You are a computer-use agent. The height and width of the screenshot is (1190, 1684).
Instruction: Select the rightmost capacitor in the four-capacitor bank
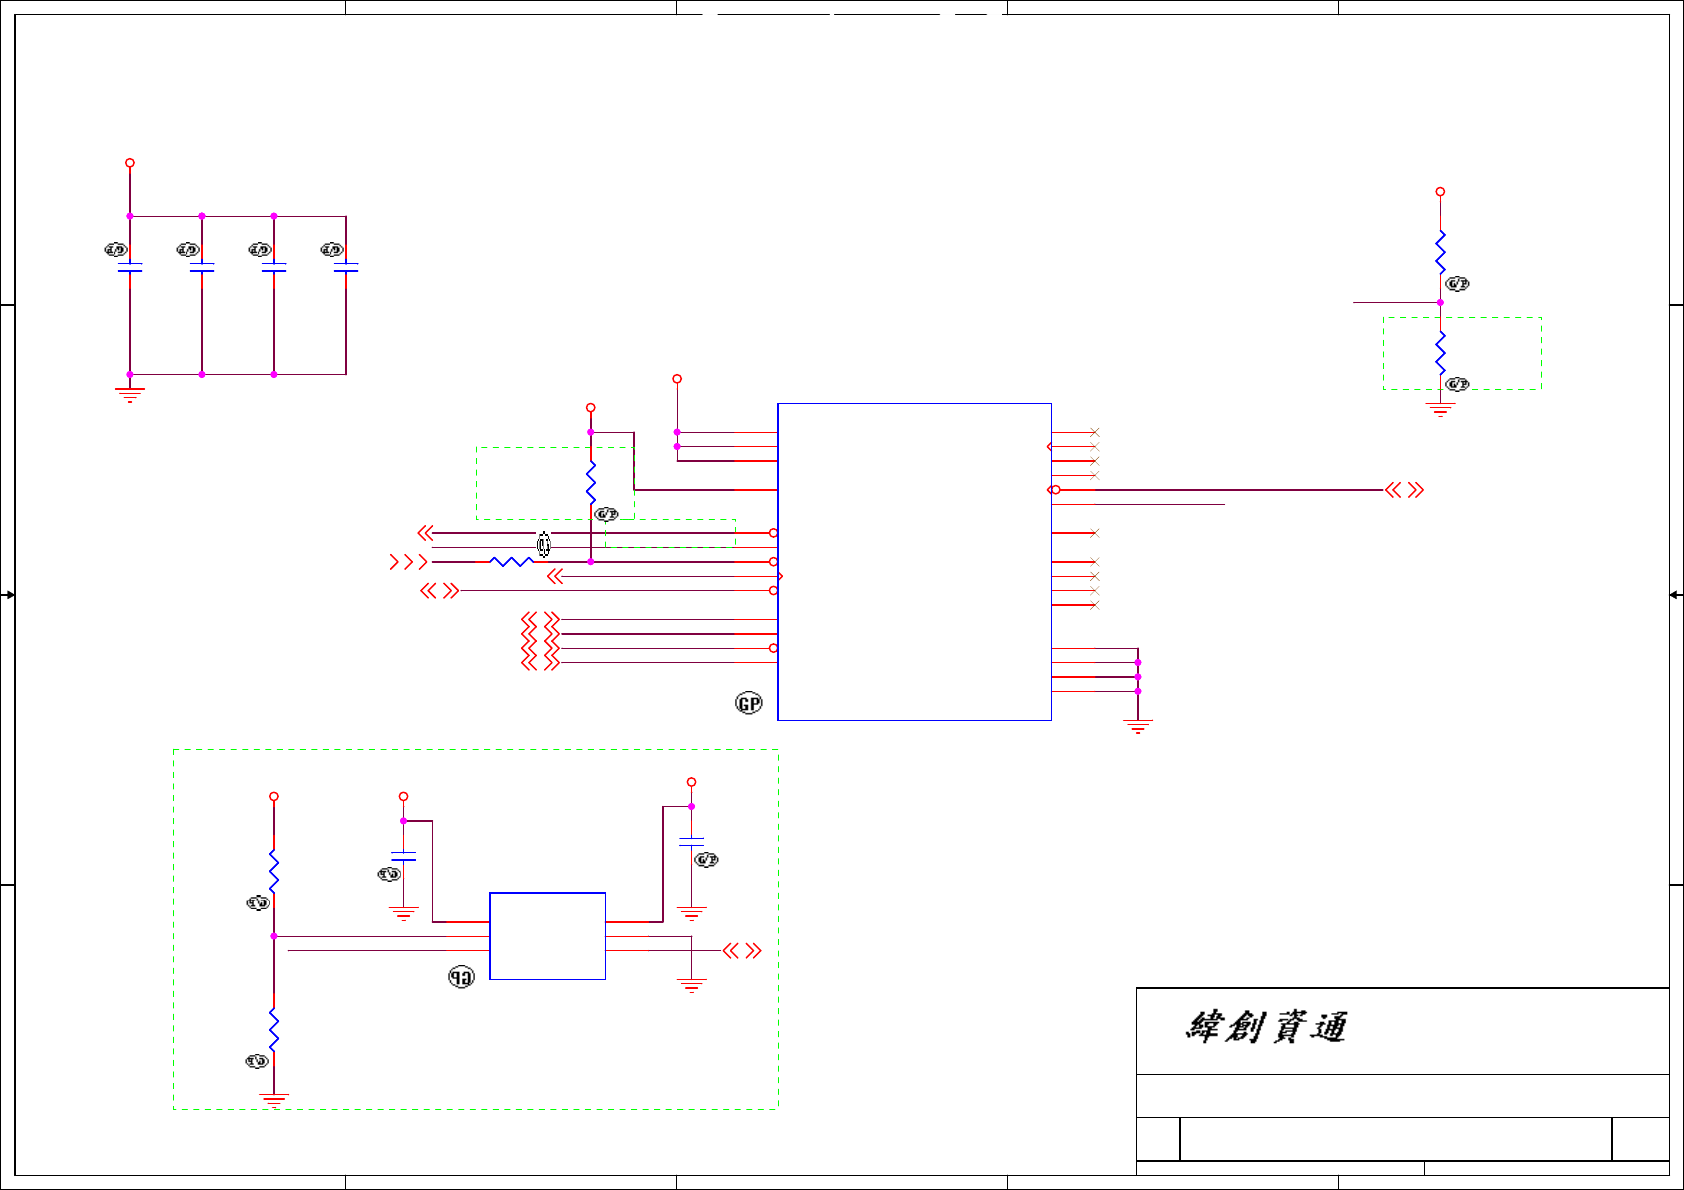(x=346, y=268)
